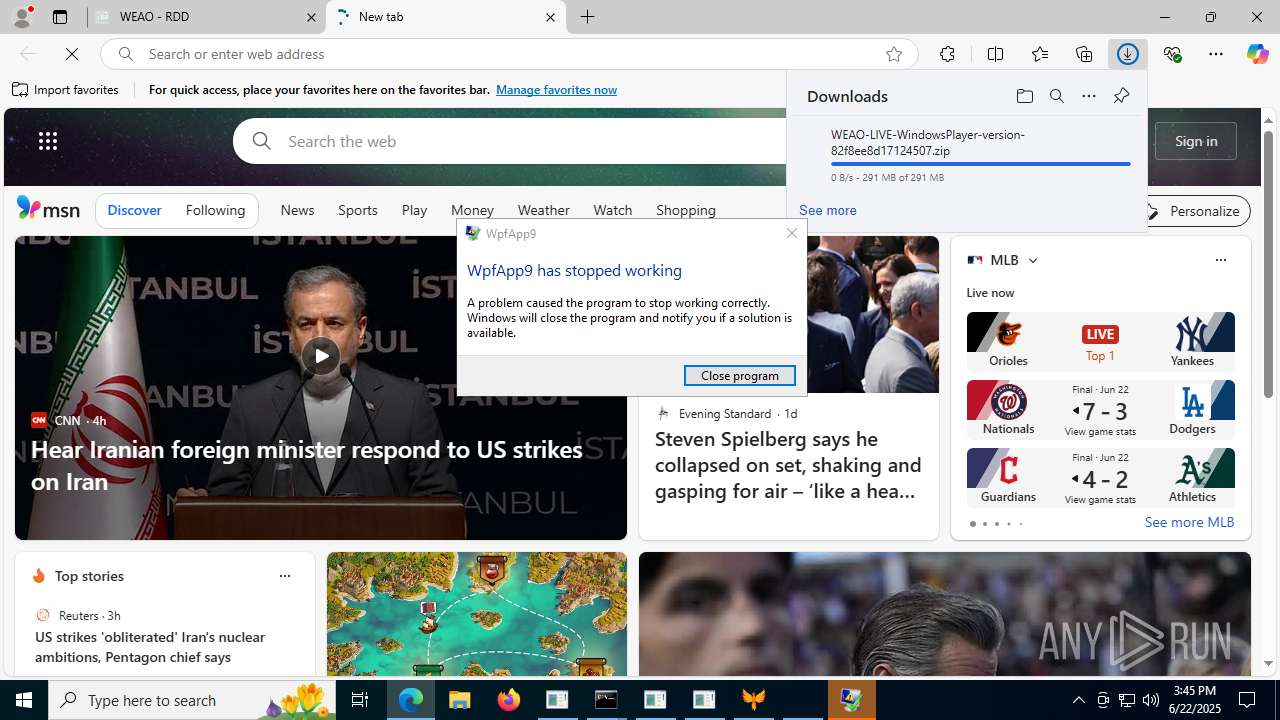Add this page to favorites star

894,54
